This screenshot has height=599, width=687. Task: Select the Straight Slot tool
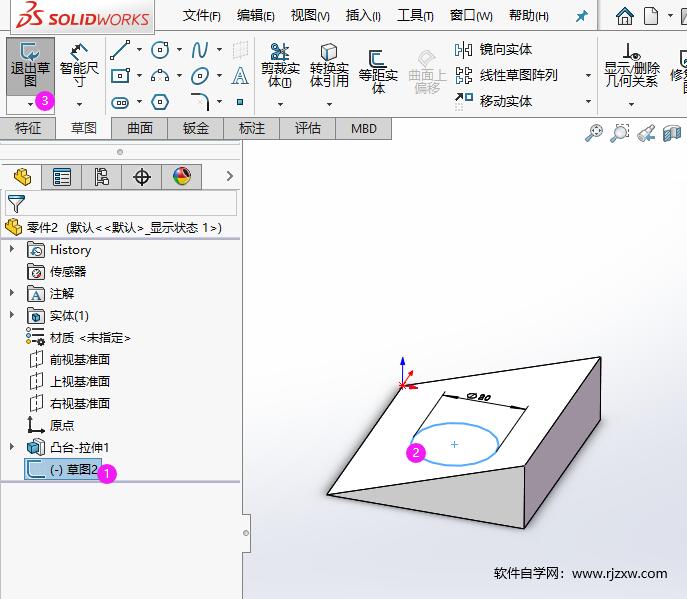[120, 103]
